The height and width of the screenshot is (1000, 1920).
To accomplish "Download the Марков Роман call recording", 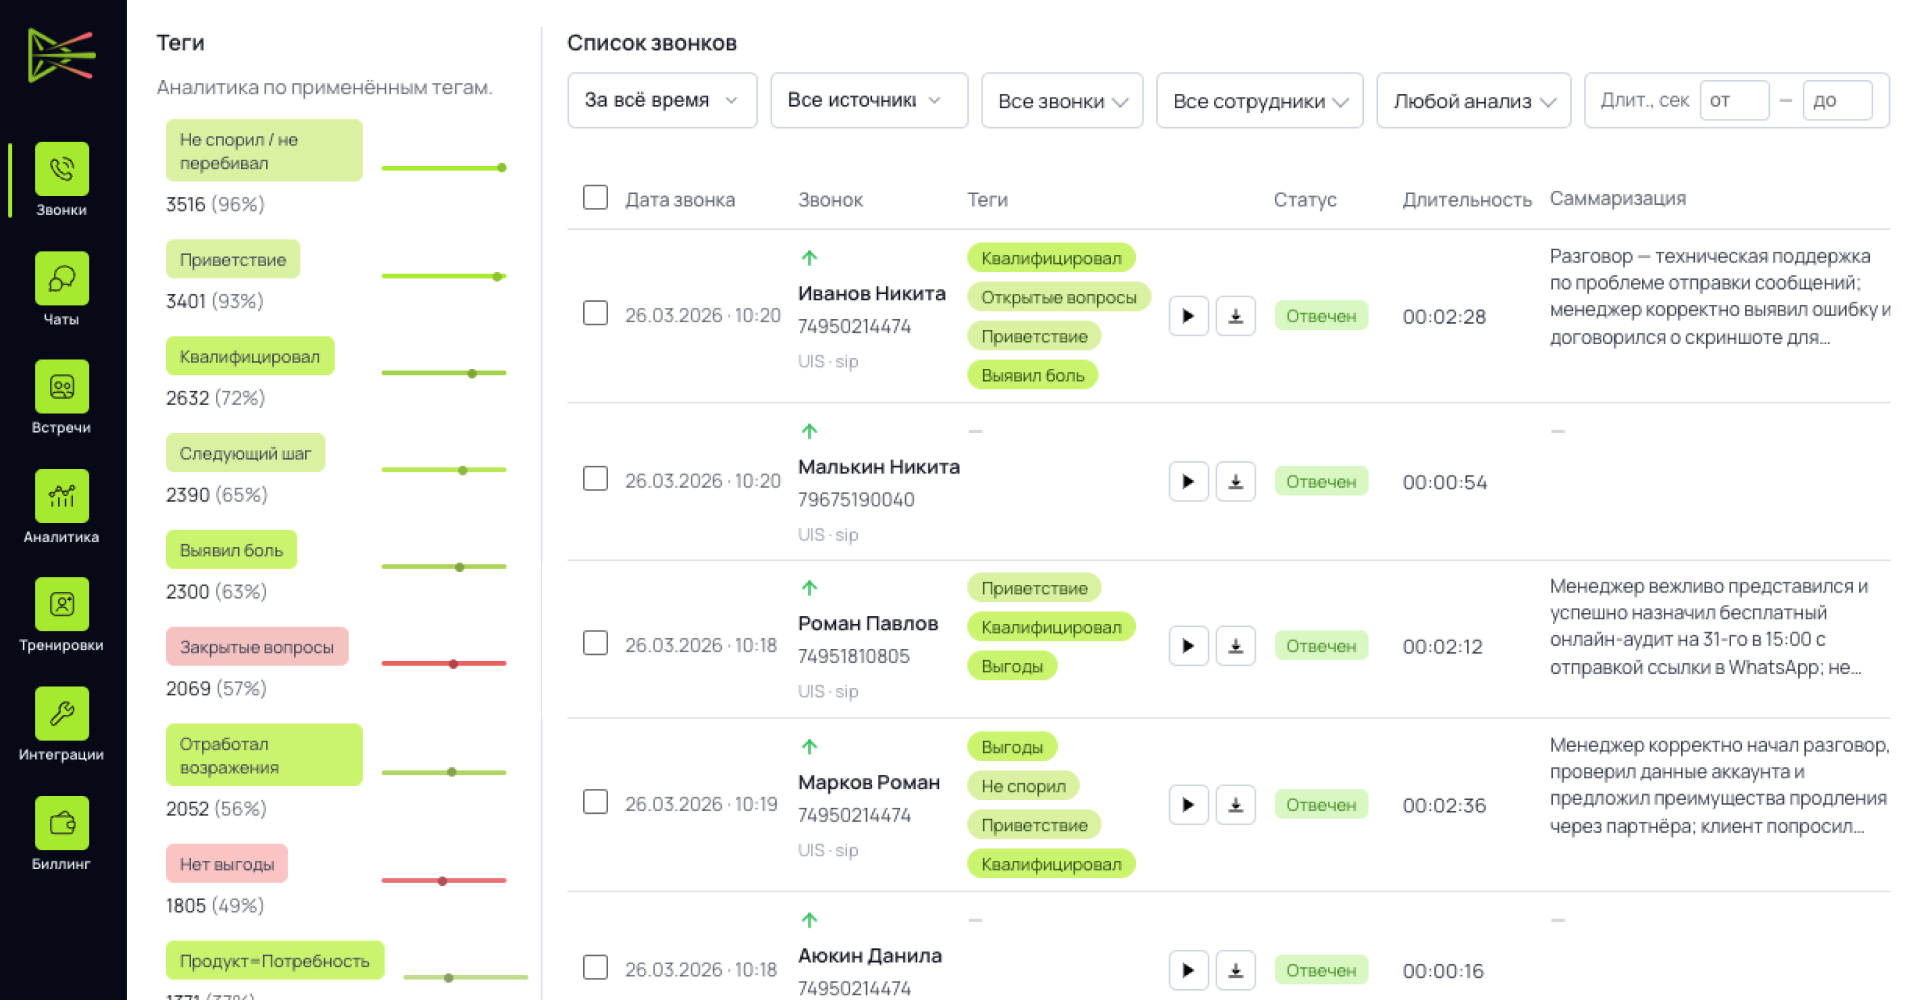I will coord(1236,805).
